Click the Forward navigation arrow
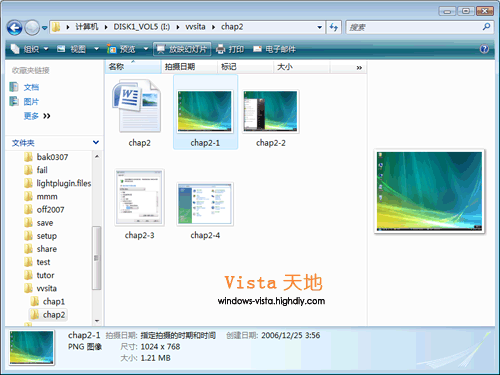The image size is (500, 375). click(32, 28)
